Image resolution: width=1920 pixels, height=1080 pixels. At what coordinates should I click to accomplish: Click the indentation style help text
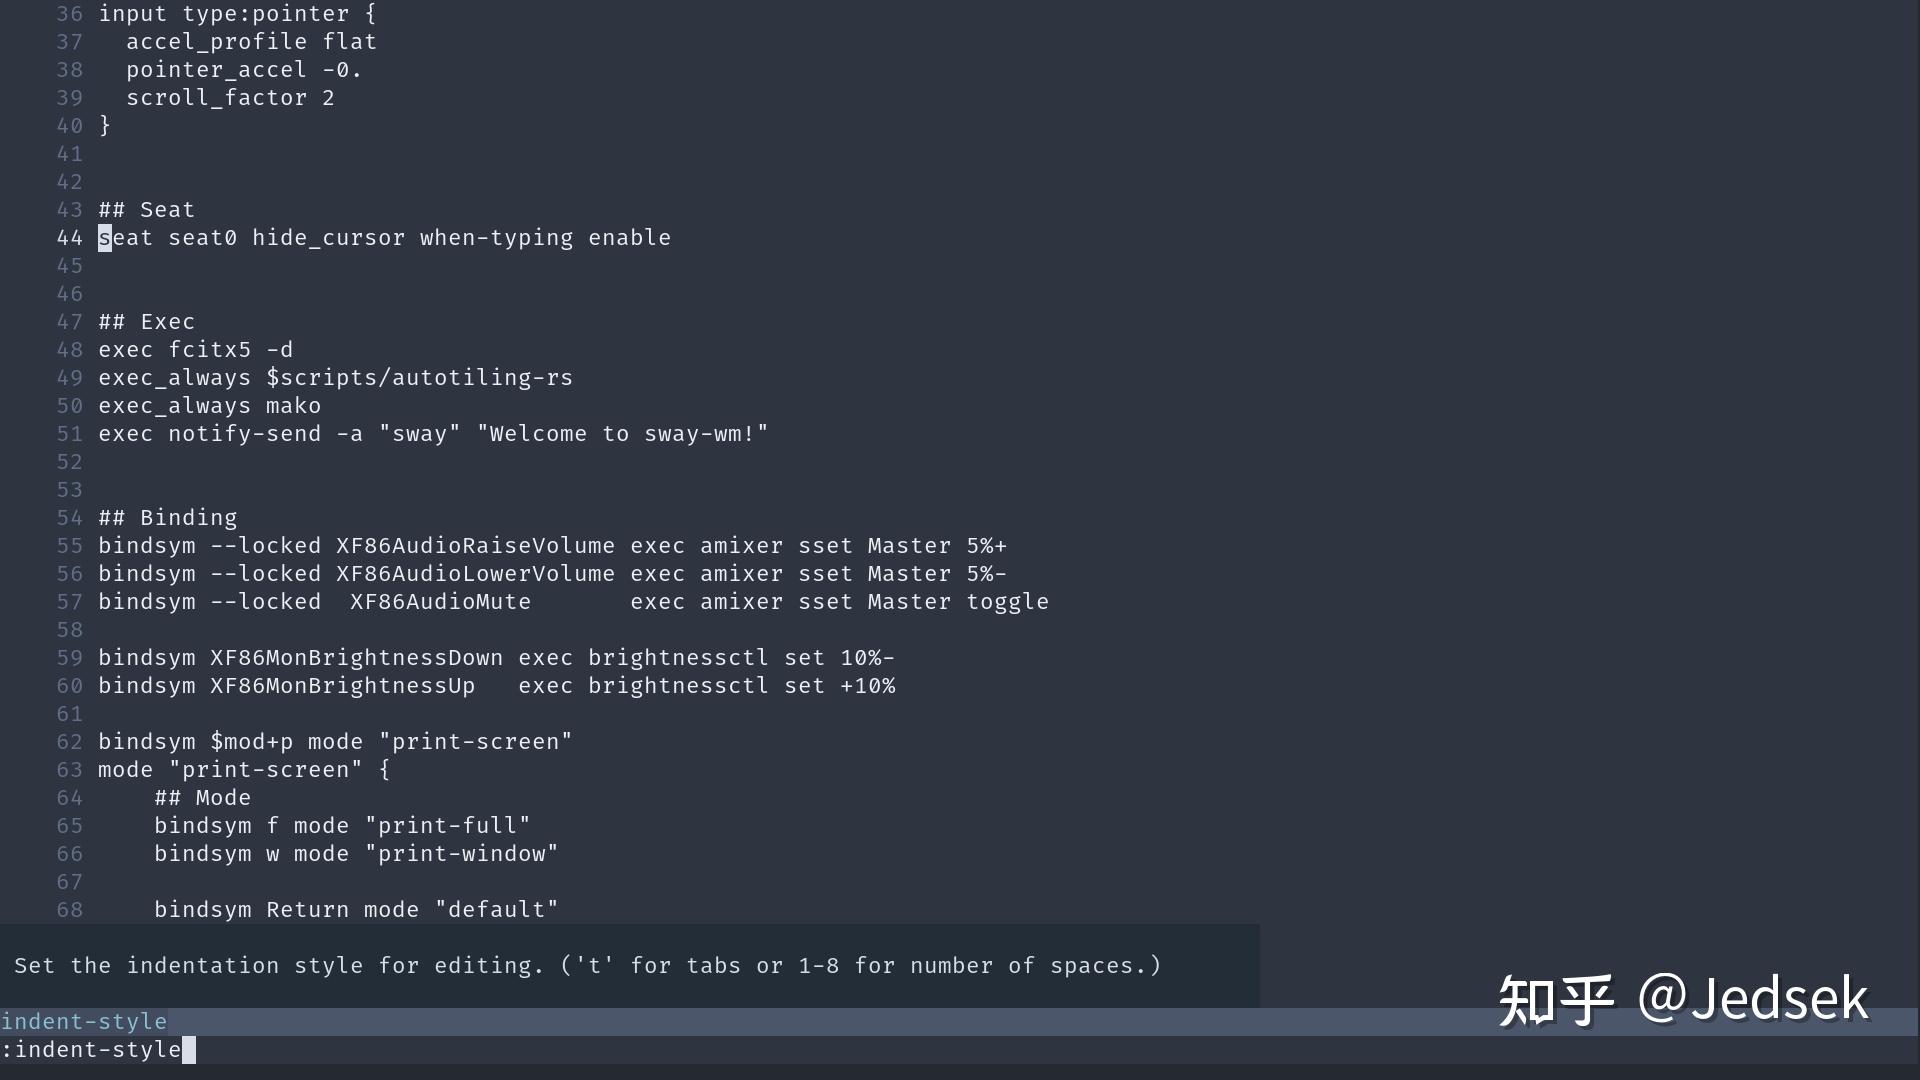[587, 966]
